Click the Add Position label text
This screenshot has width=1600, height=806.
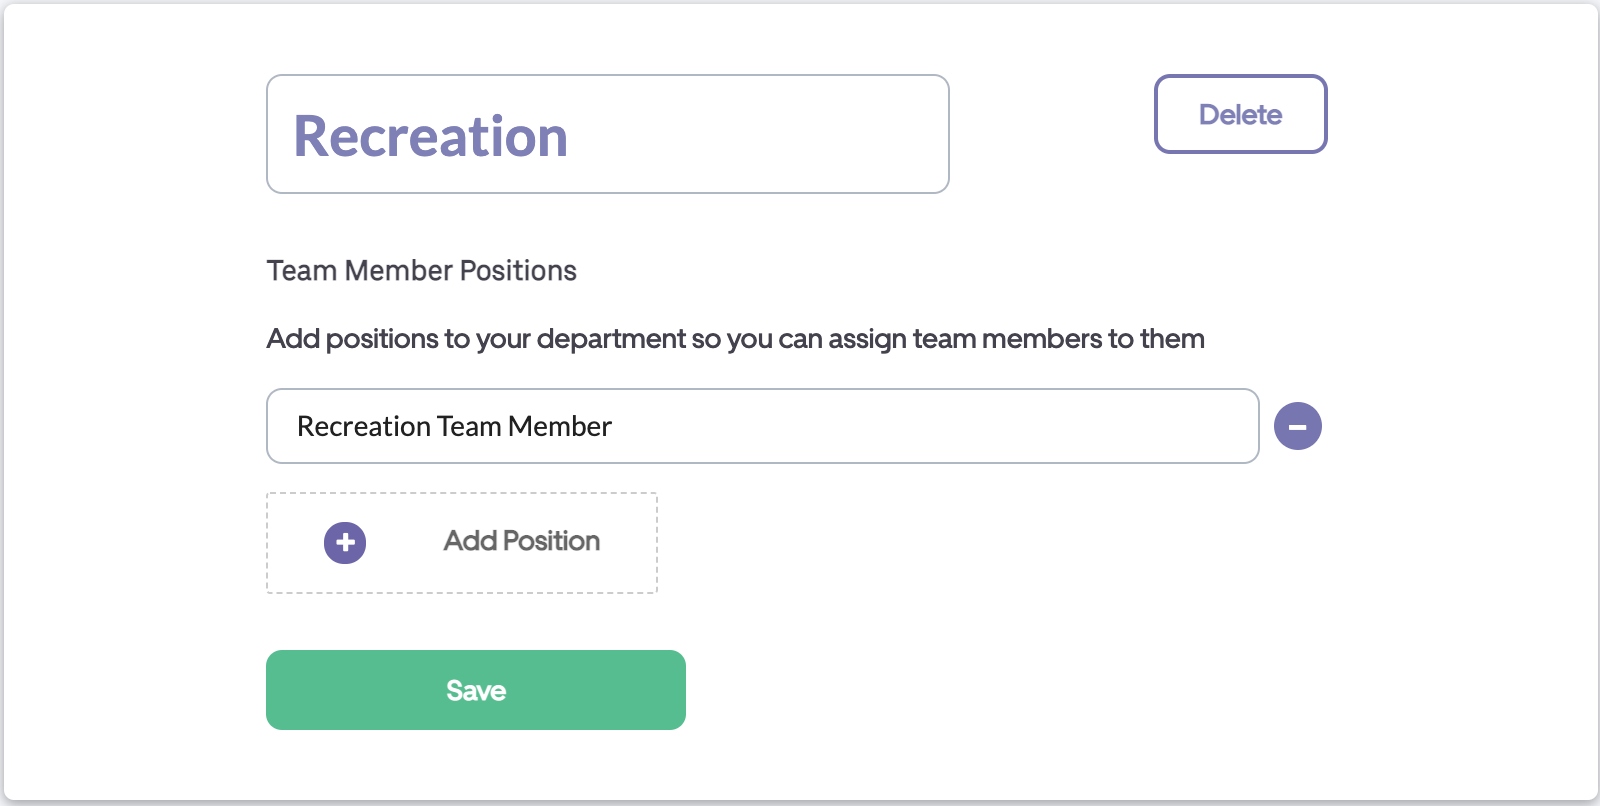pyautogui.click(x=522, y=541)
